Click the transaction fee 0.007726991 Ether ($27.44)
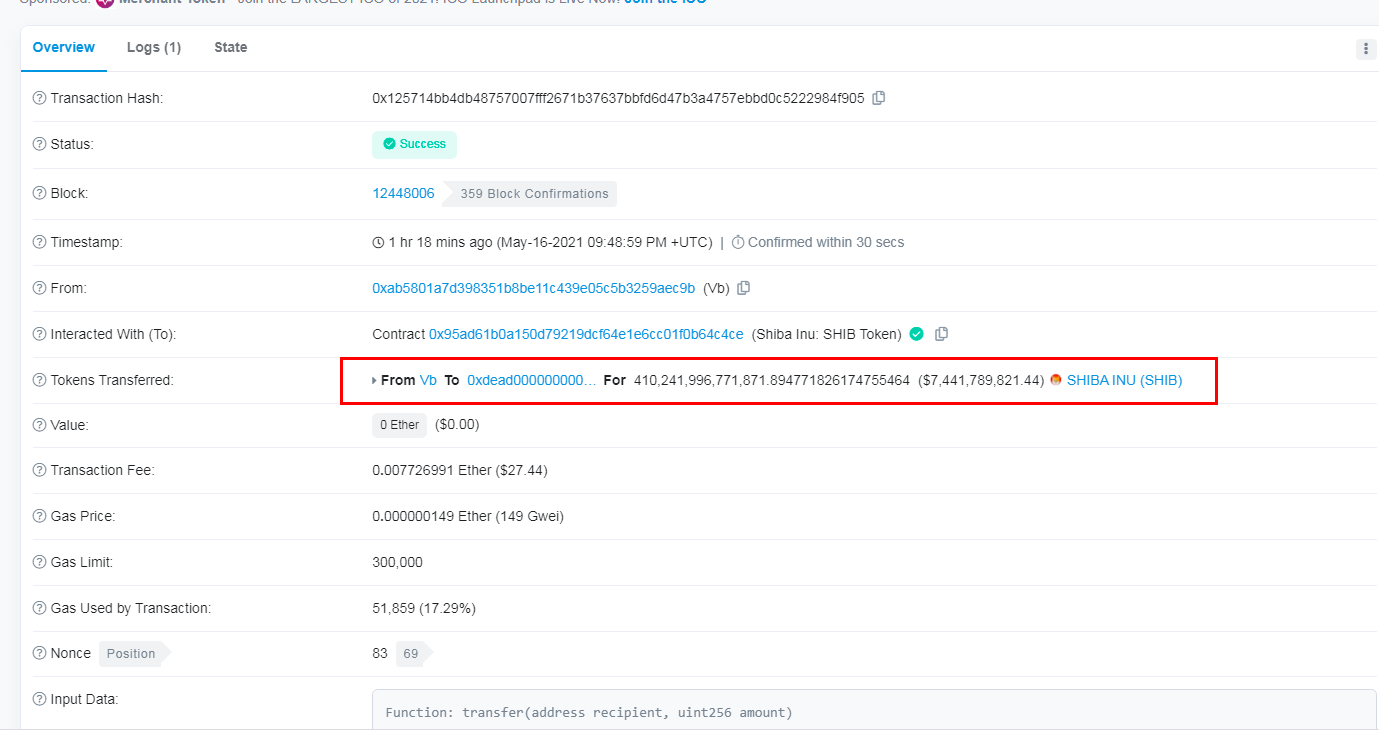 [x=460, y=470]
